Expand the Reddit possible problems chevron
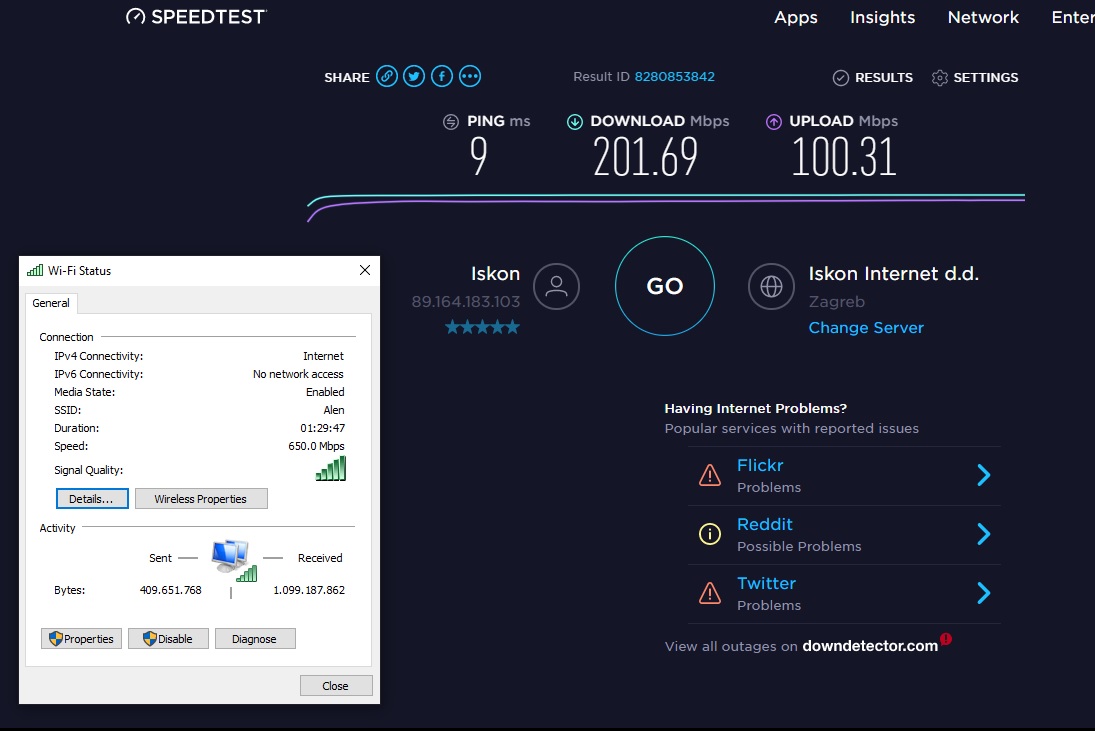 [x=983, y=534]
